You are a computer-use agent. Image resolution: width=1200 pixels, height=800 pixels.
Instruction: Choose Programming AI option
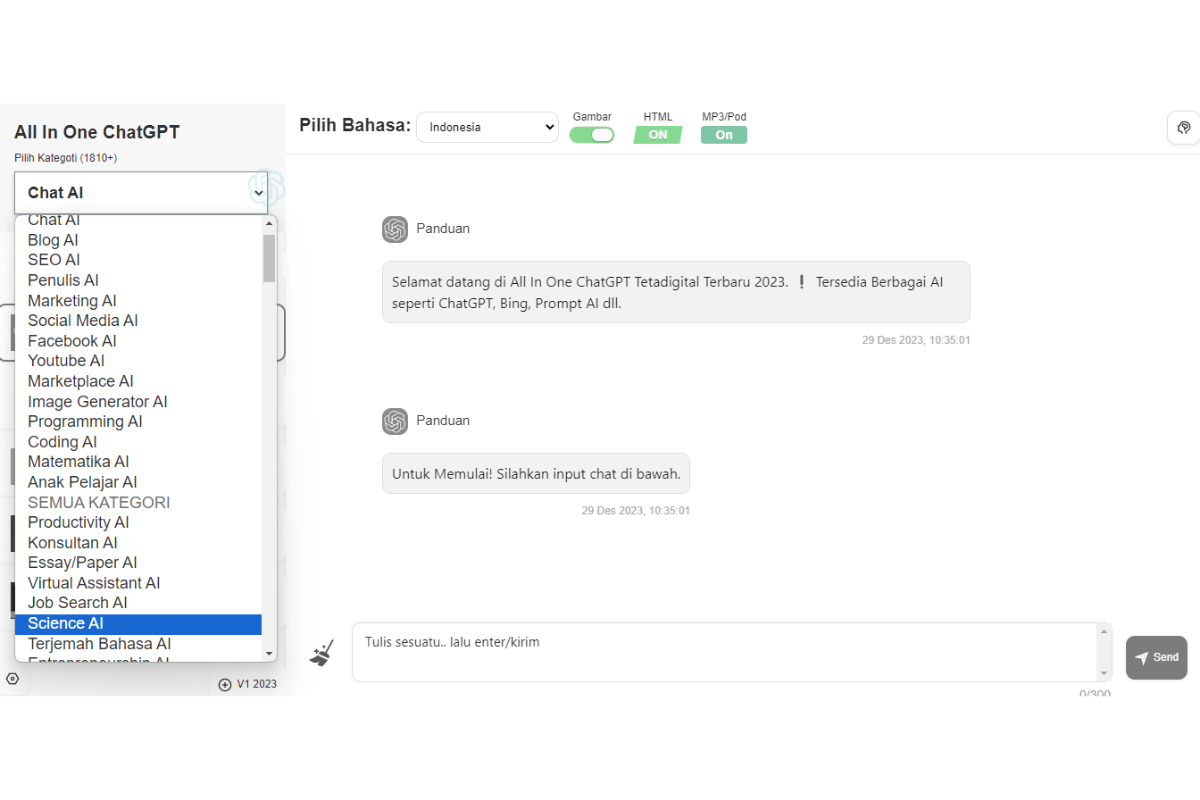click(x=138, y=422)
